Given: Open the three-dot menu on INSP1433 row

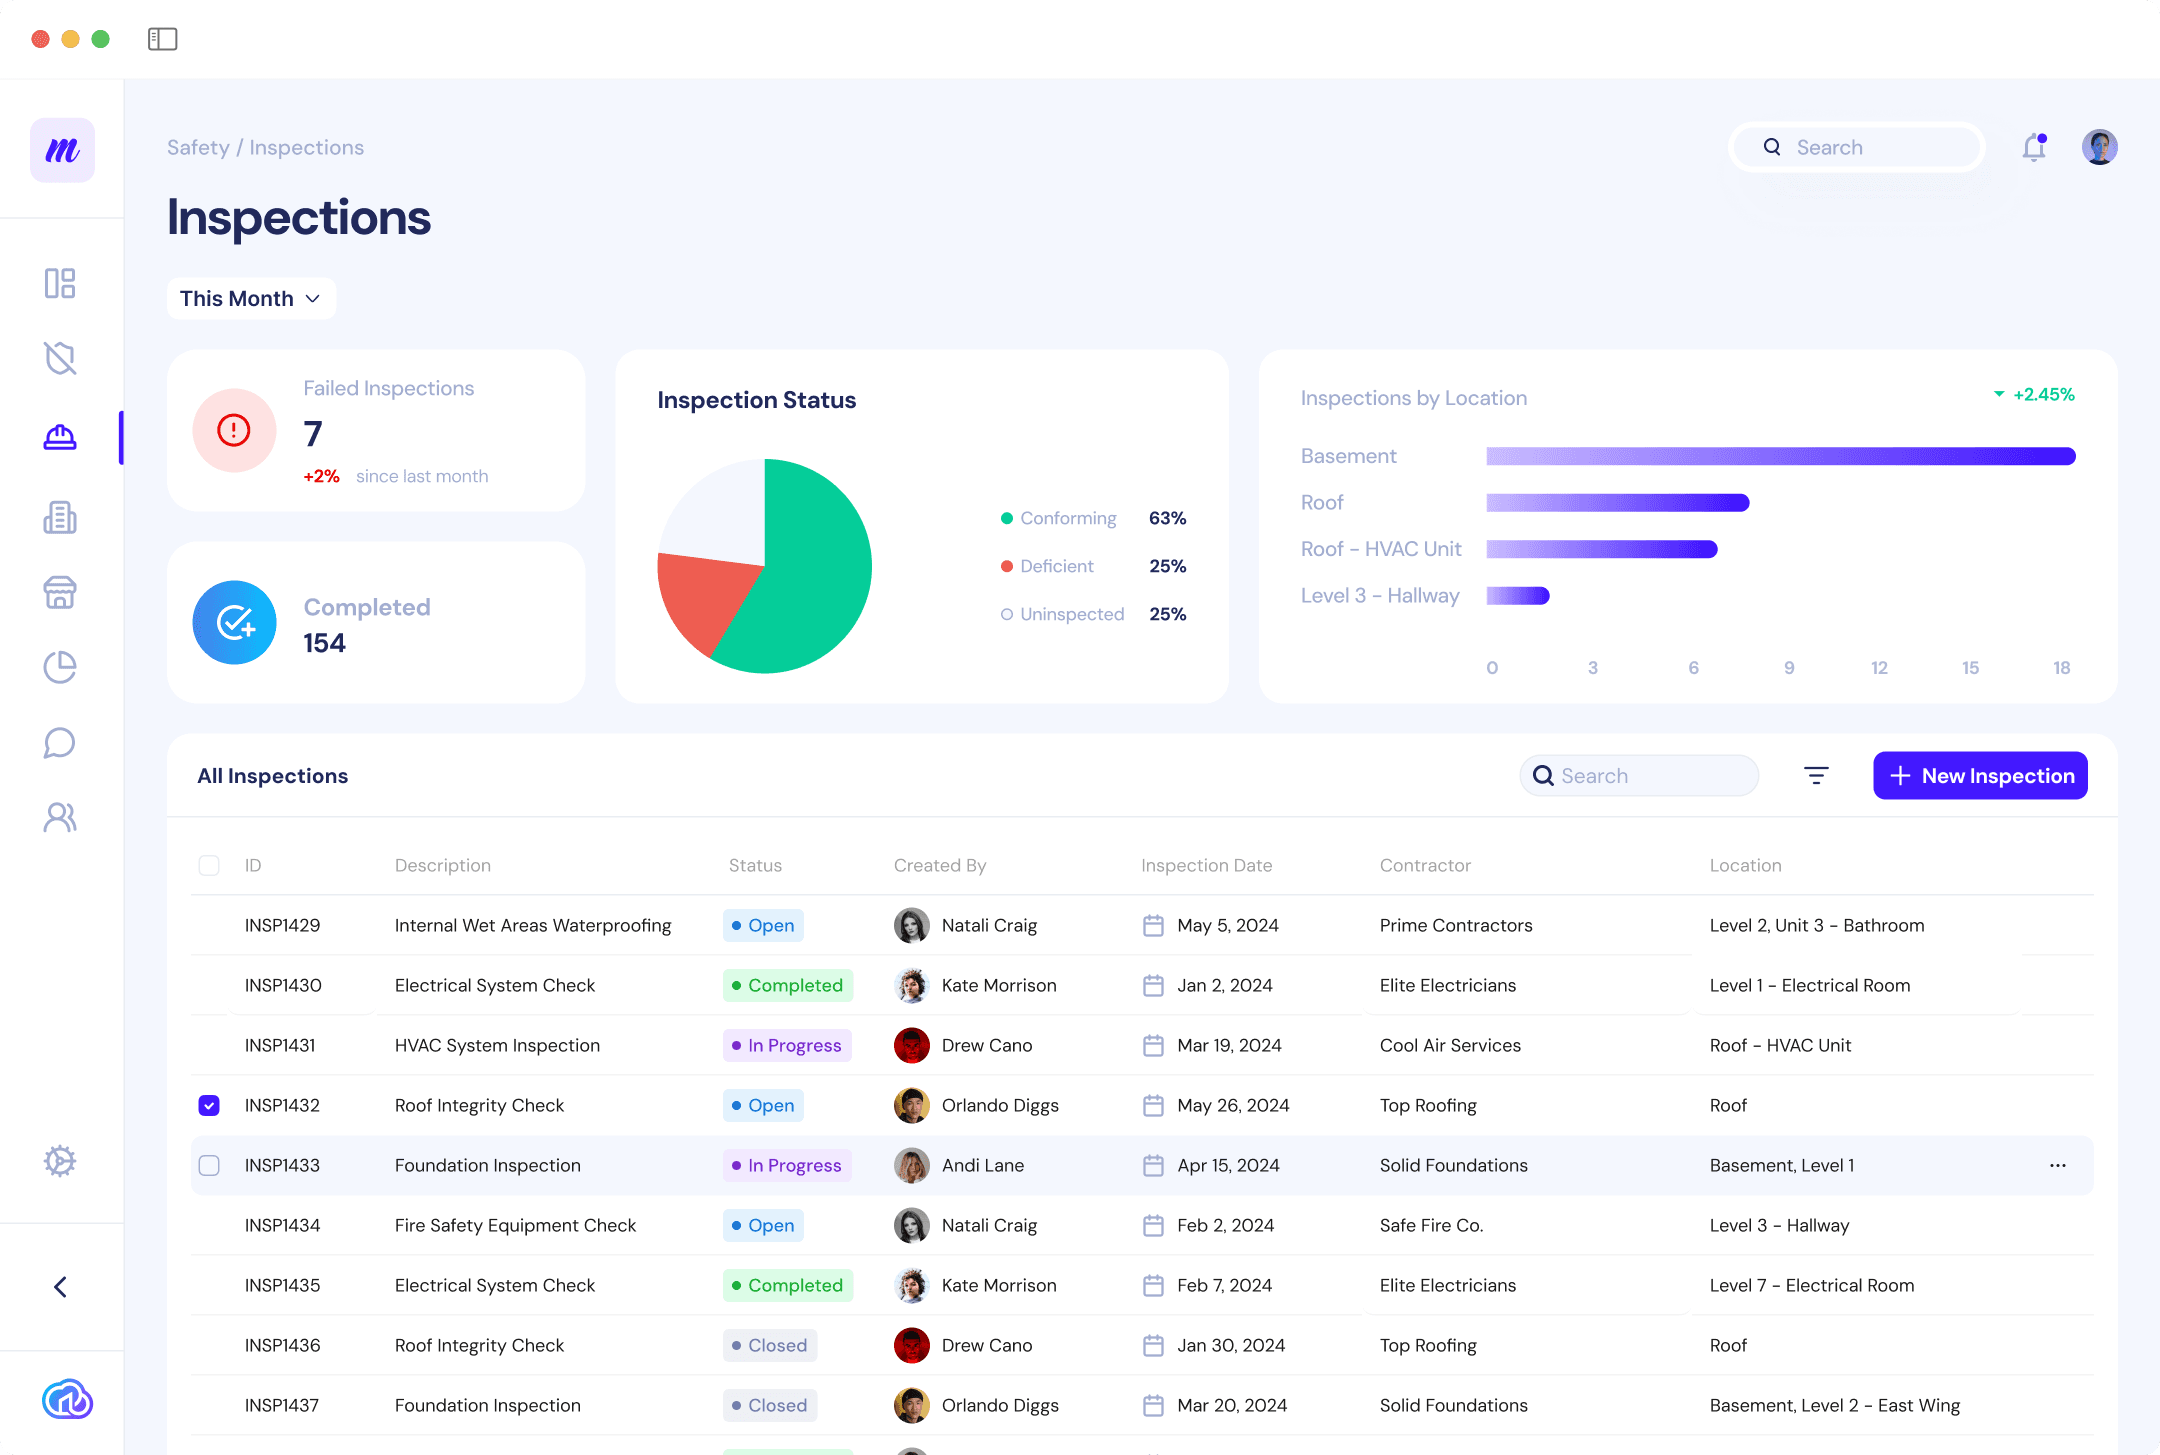Looking at the screenshot, I should pos(2057,1165).
